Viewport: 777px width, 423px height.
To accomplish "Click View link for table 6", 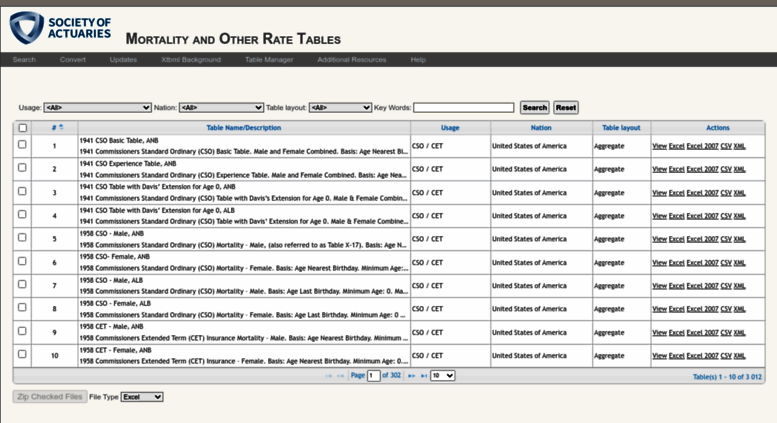I will [x=660, y=263].
